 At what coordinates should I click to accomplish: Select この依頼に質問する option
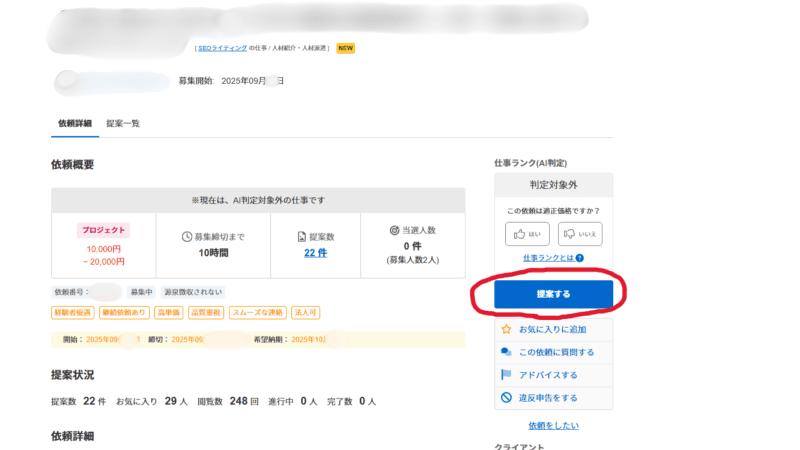tap(557, 352)
